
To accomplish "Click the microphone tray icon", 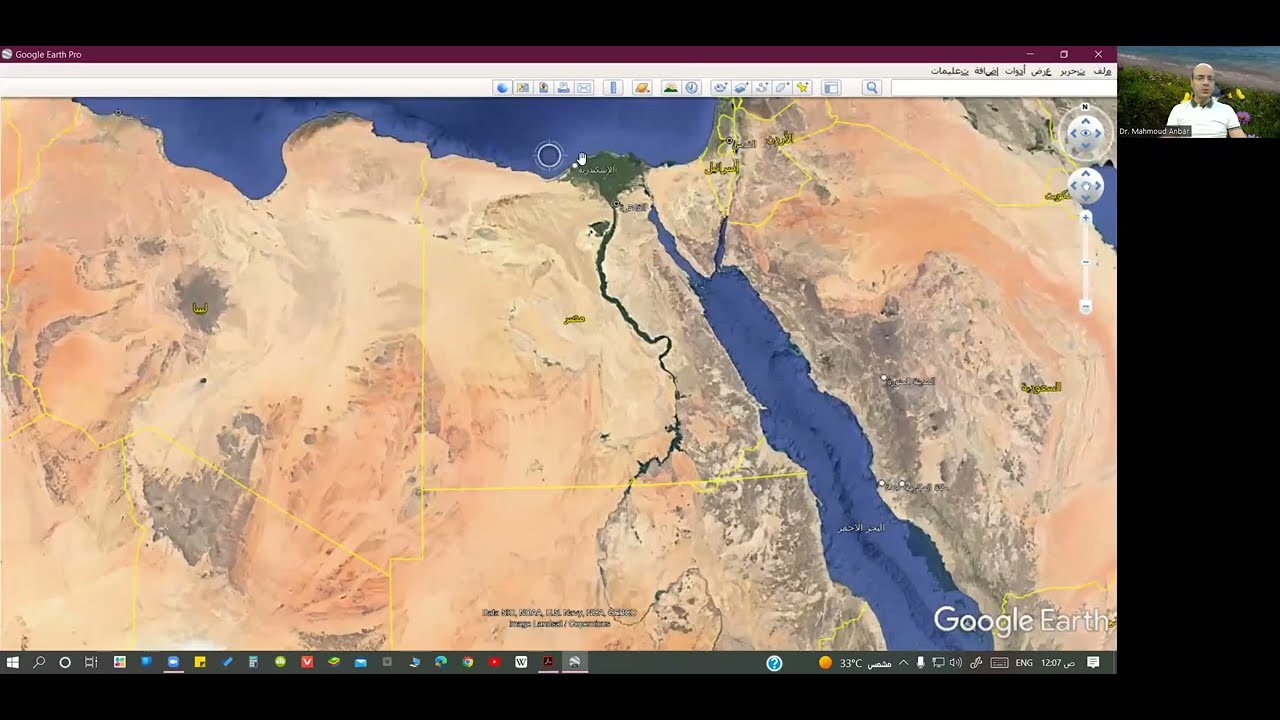I will pyautogui.click(x=921, y=663).
